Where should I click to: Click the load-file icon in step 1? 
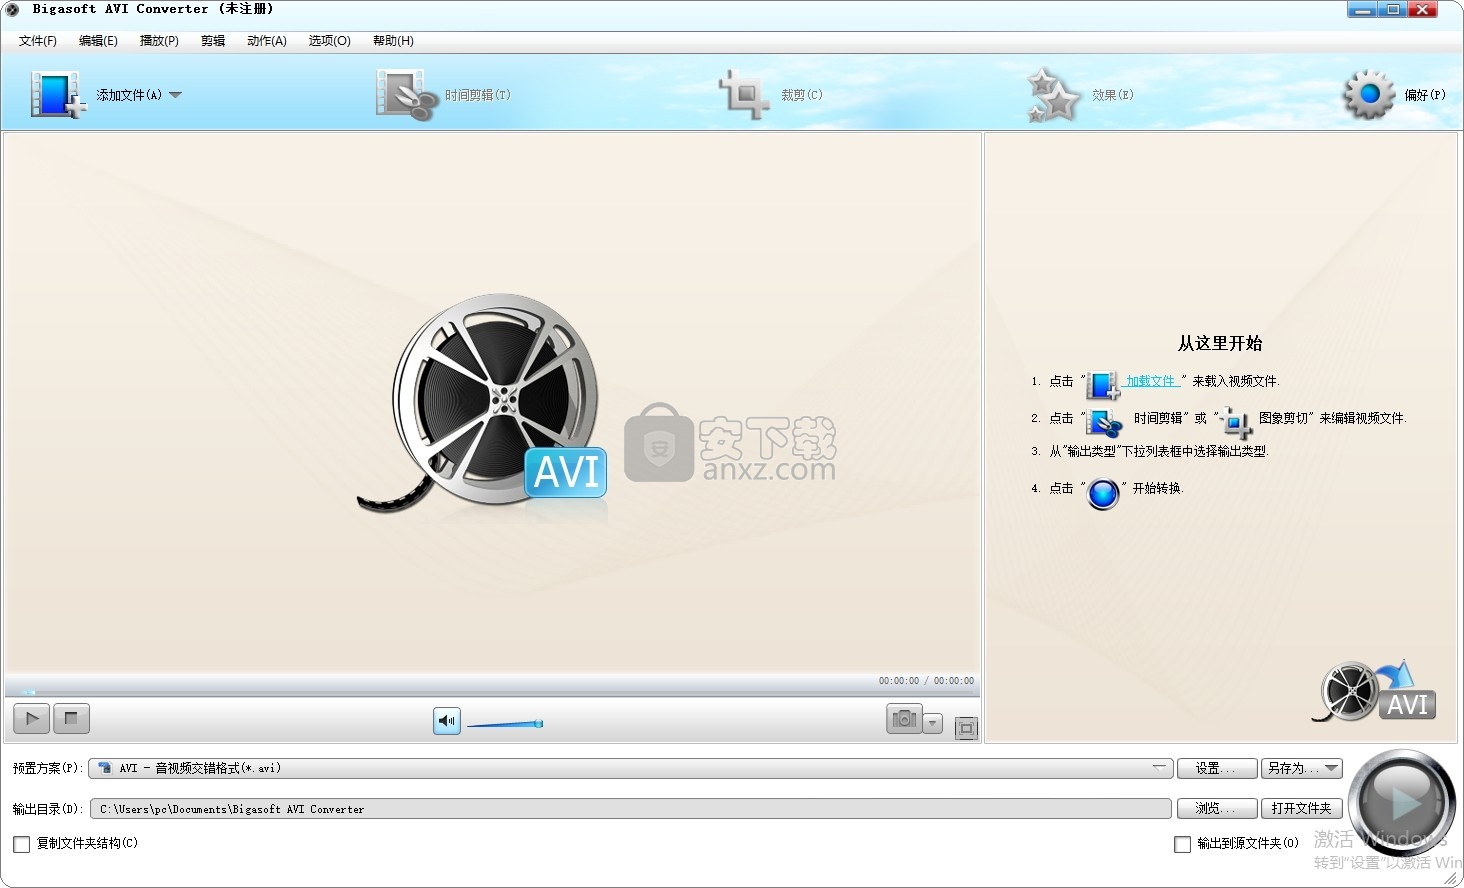click(x=1103, y=384)
